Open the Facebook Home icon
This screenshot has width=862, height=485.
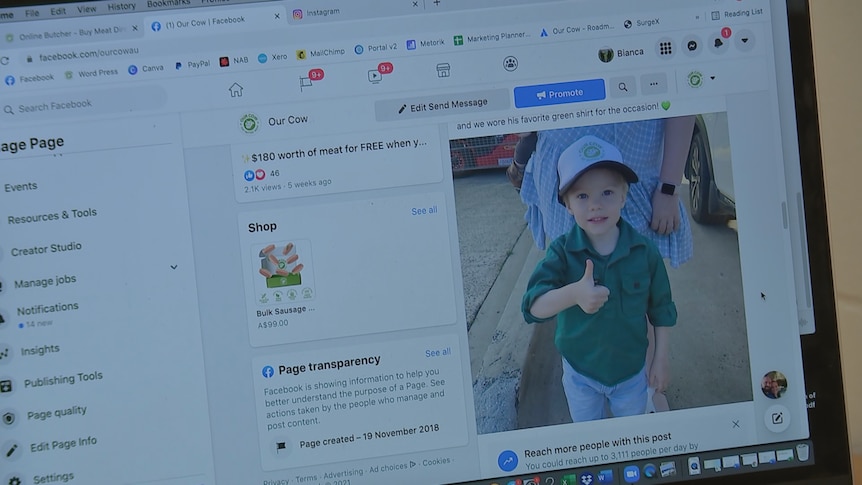(236, 90)
